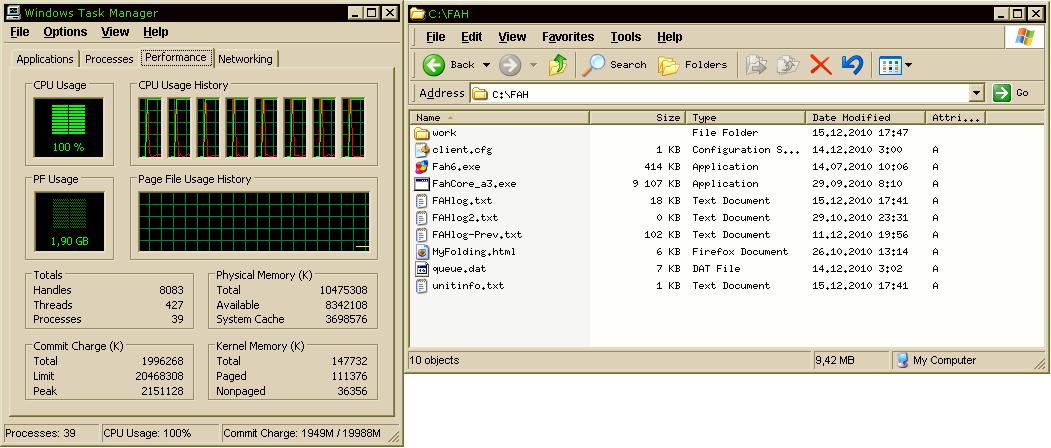Open Explorer Favorites menu

tap(568, 37)
